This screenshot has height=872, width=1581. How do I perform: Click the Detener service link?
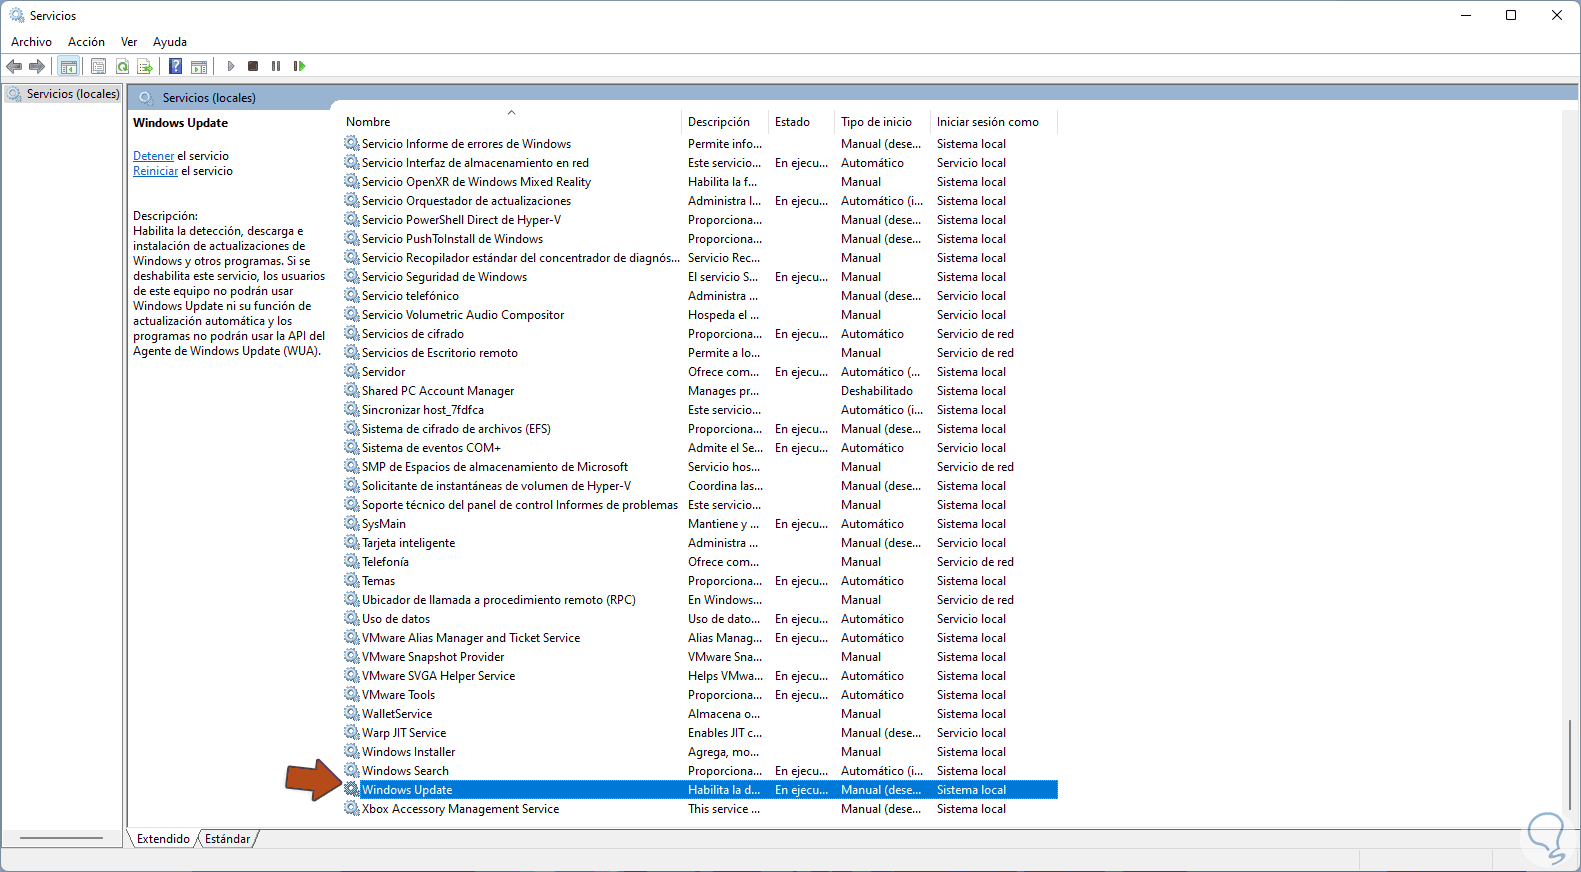(154, 156)
